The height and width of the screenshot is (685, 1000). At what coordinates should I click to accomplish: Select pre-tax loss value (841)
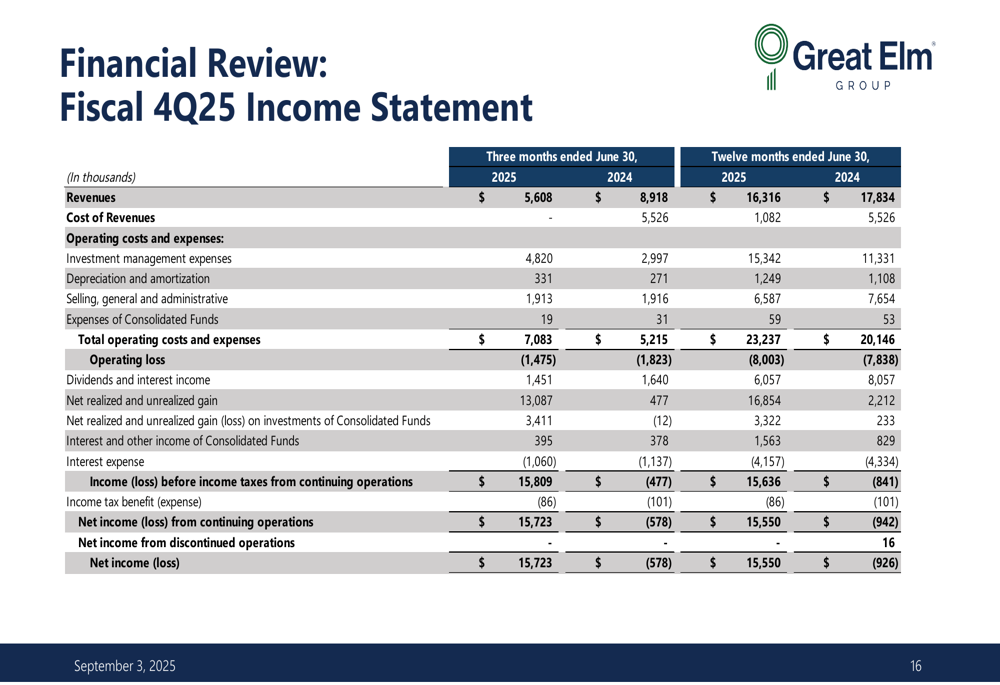click(x=885, y=482)
